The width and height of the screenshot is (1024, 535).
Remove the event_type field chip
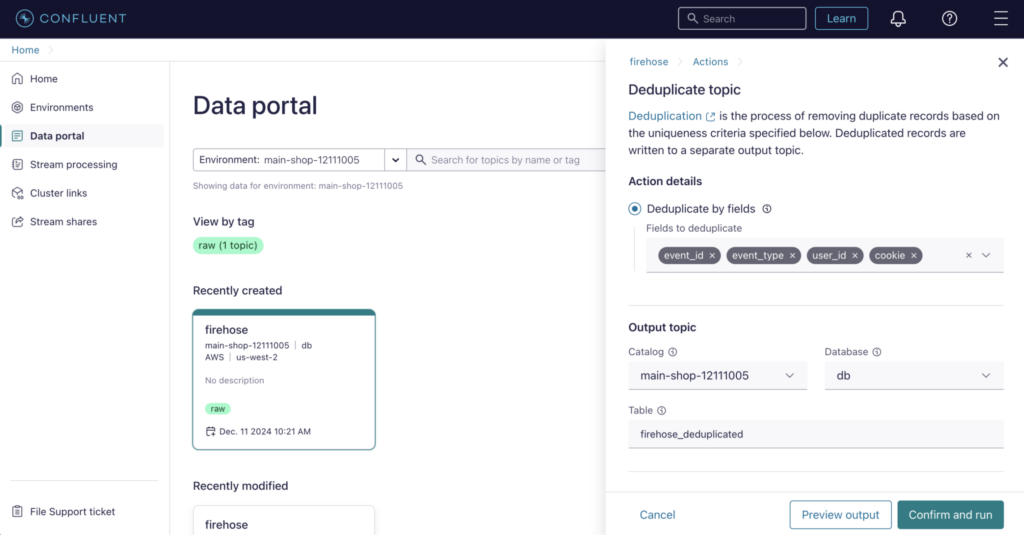(792, 255)
